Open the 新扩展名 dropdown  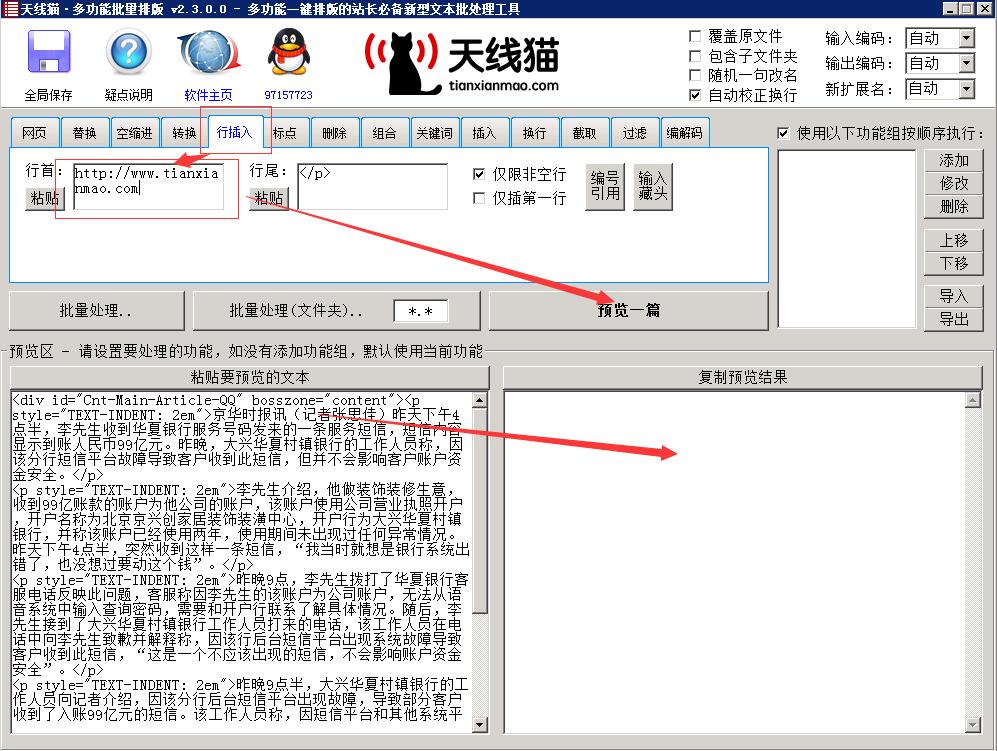[966, 88]
